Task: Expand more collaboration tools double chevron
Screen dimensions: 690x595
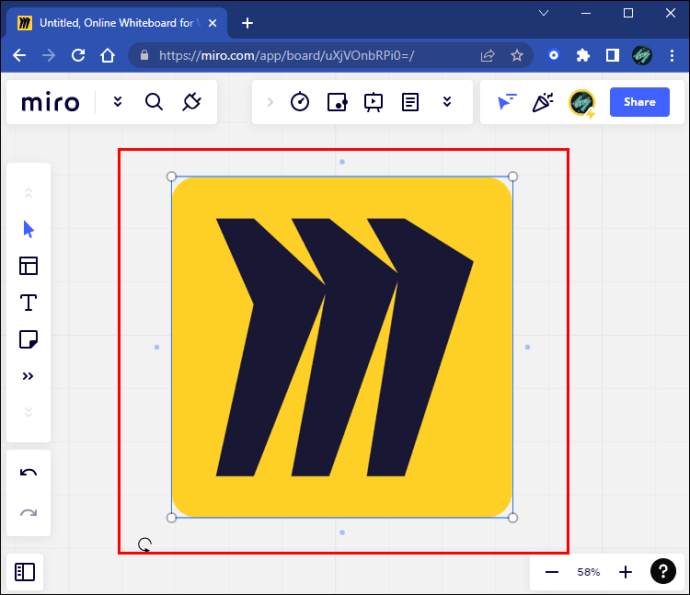Action: [x=447, y=102]
